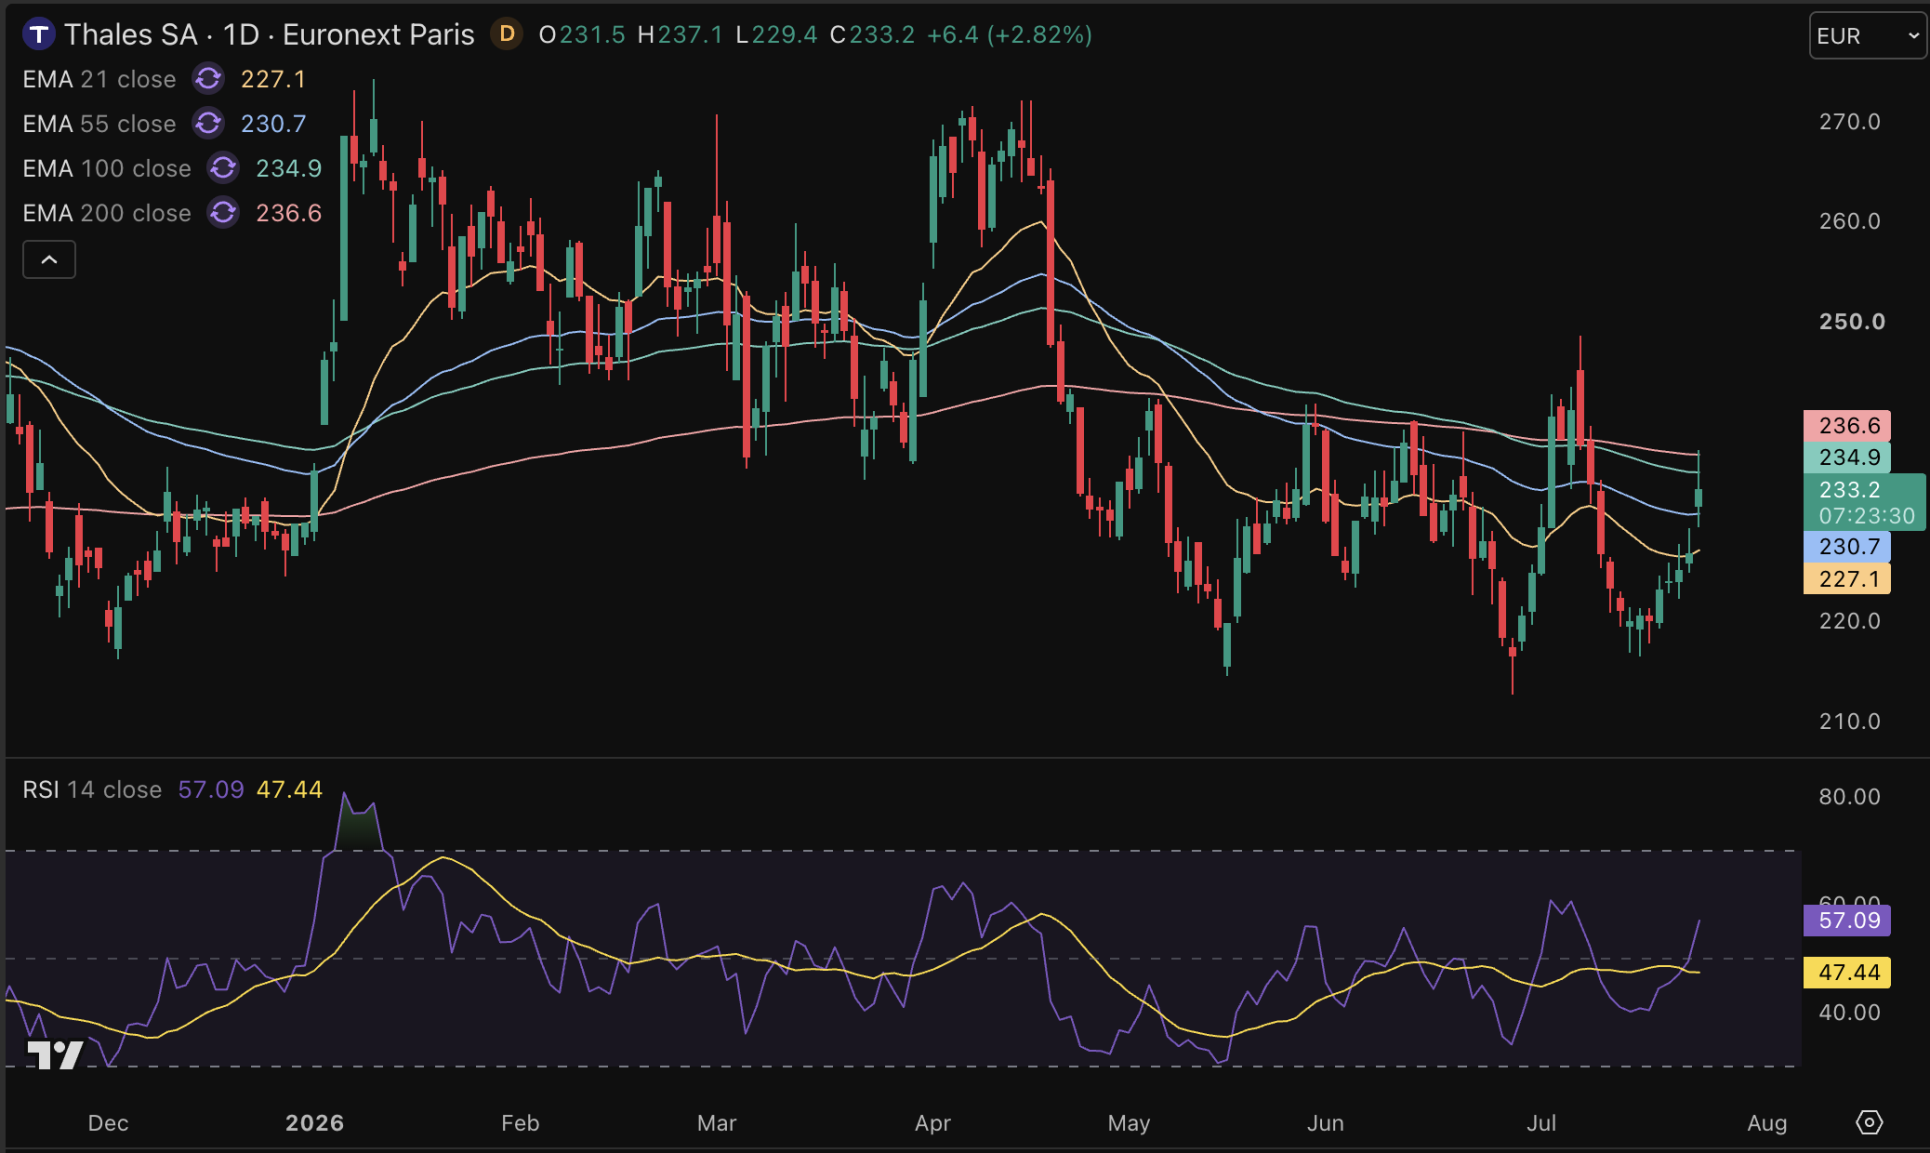The image size is (1930, 1153).
Task: Select the RSI 14 close indicator label
Action: pos(92,790)
